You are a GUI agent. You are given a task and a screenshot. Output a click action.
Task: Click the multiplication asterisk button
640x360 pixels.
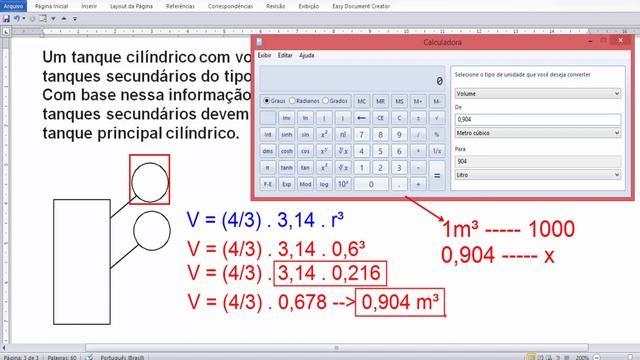[x=418, y=151]
